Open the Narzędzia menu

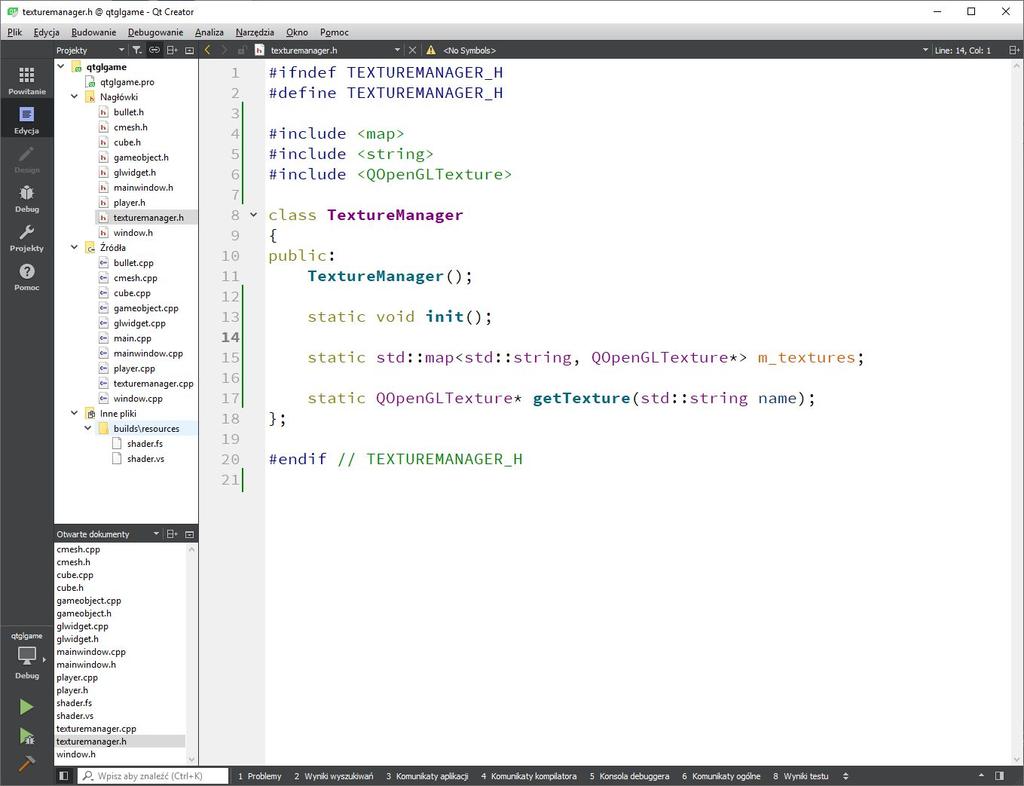[x=255, y=32]
